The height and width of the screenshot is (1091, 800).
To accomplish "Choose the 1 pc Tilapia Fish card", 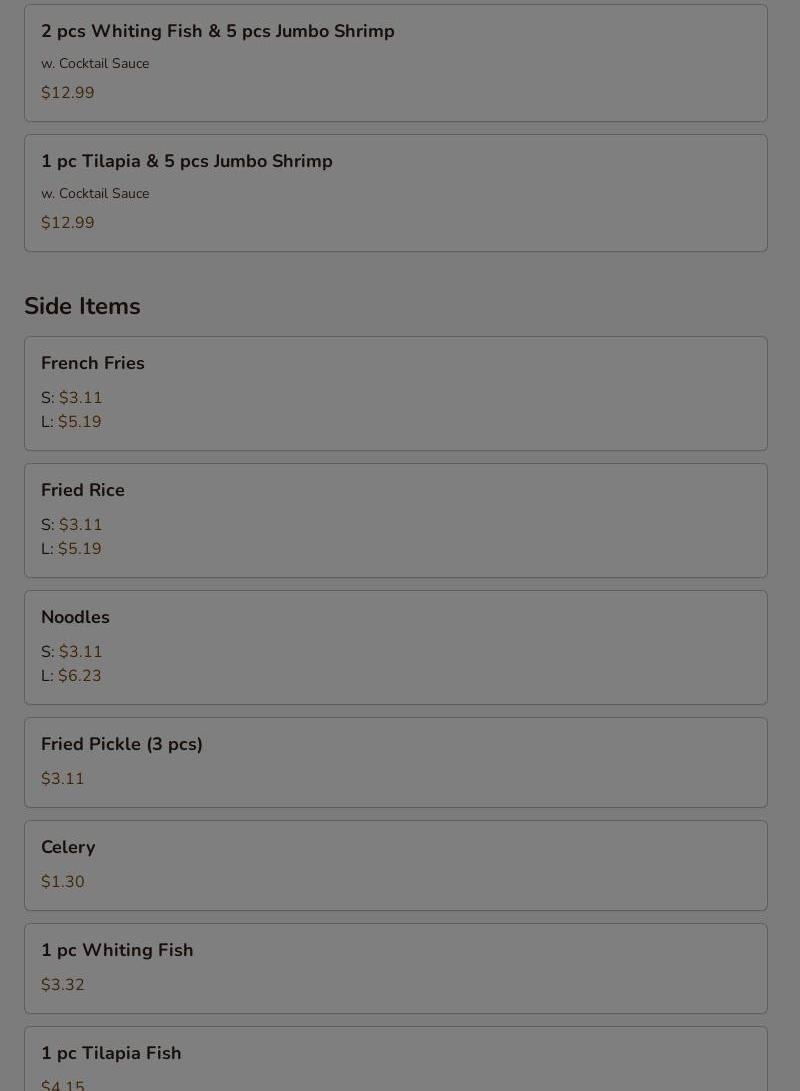I will [396, 1059].
